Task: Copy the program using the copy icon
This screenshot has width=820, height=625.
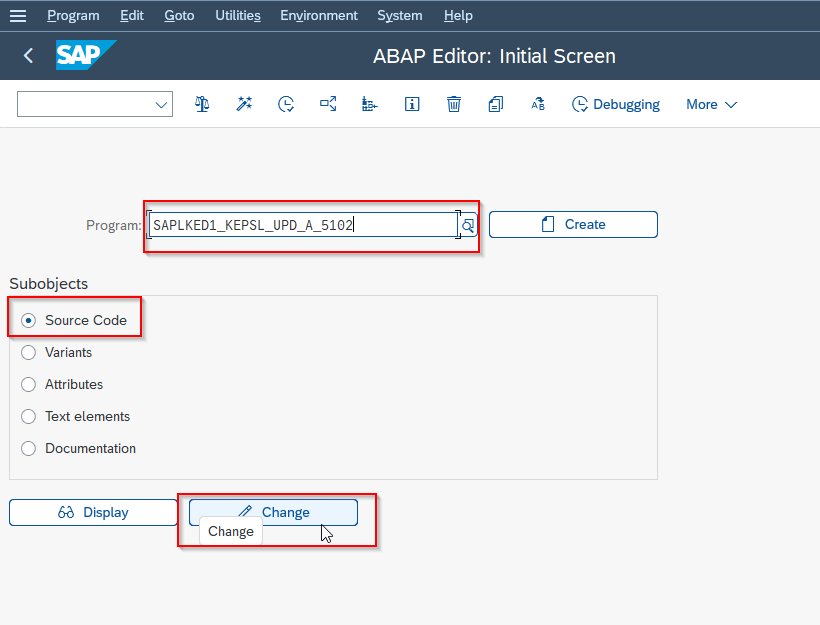Action: pos(495,104)
